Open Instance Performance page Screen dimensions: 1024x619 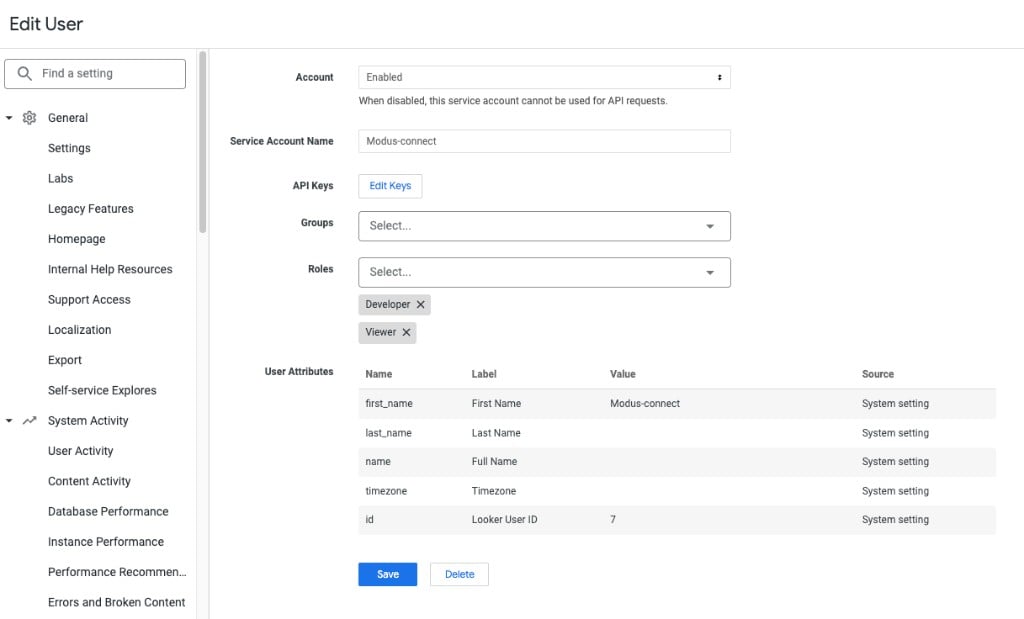tap(106, 541)
